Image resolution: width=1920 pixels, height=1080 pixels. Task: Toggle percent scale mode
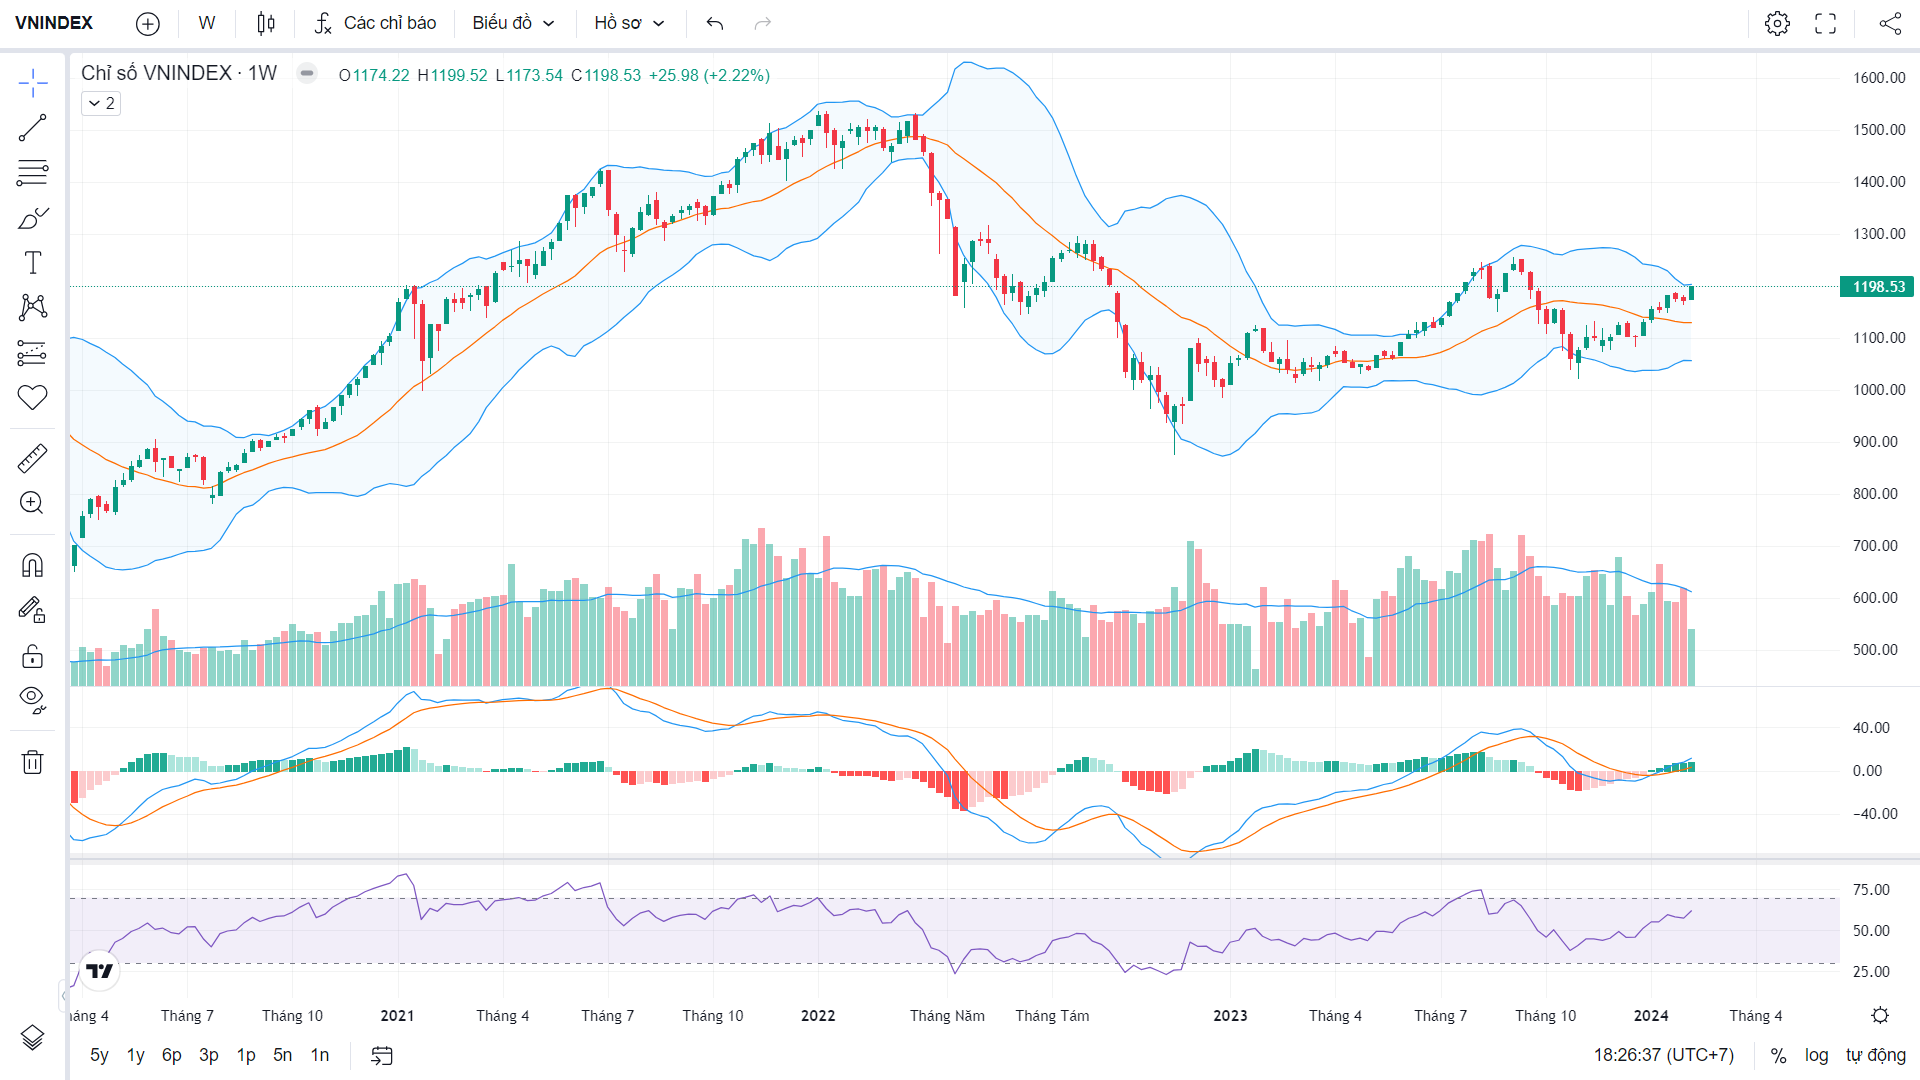pos(1778,1055)
